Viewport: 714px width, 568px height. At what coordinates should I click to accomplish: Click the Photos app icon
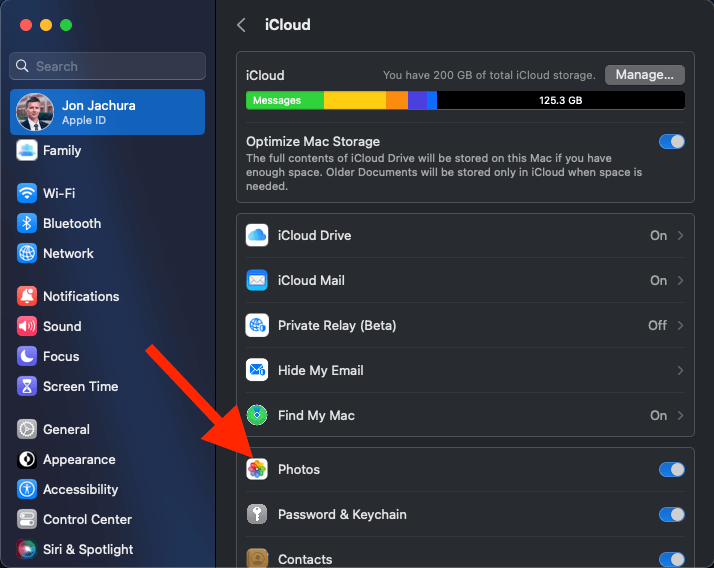[x=257, y=470]
